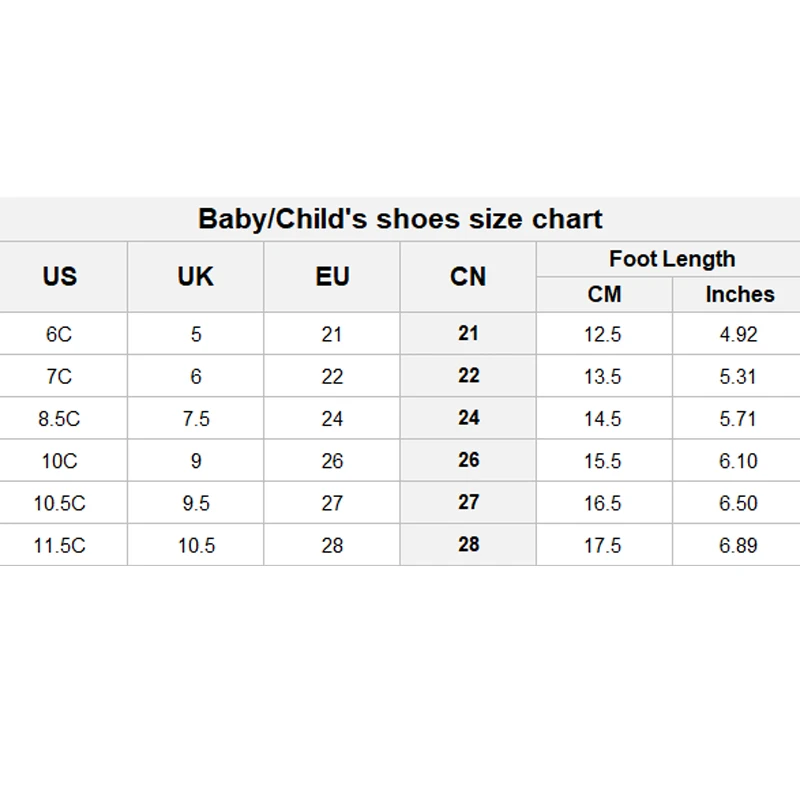Click the EU column header
Viewport: 800px width, 800px height.
click(x=332, y=276)
